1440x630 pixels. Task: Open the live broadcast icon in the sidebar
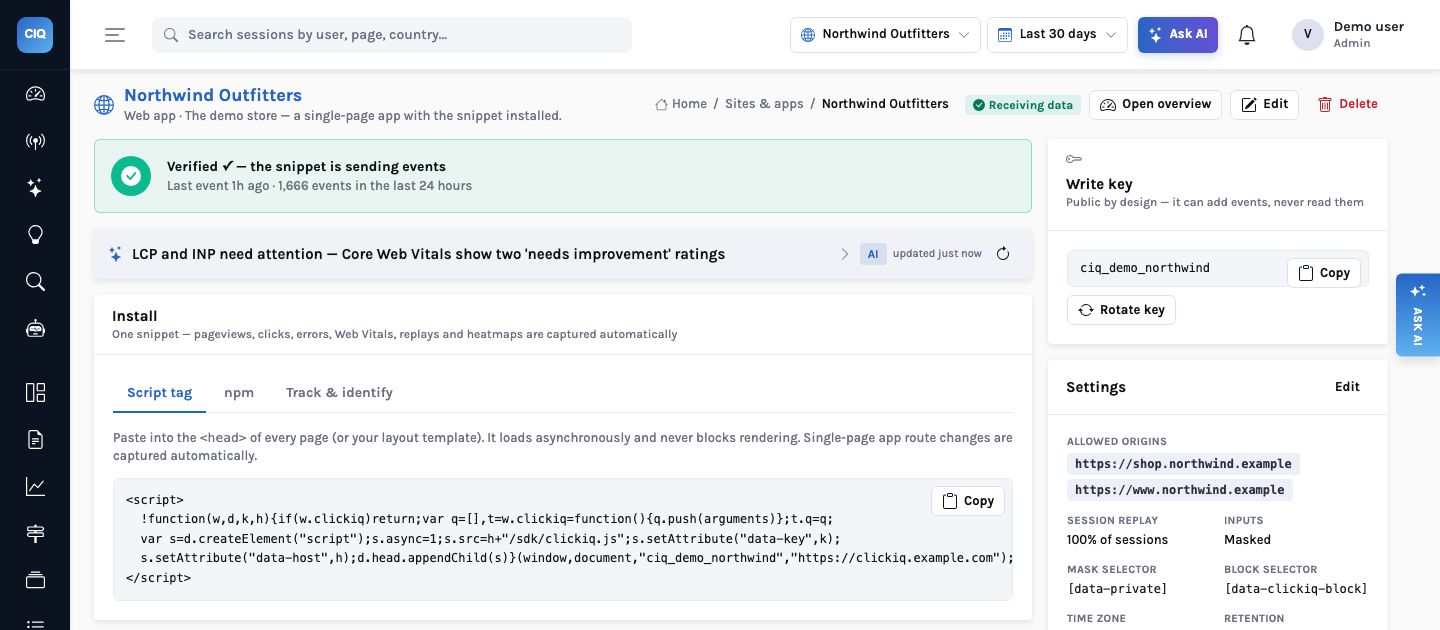[x=35, y=141]
